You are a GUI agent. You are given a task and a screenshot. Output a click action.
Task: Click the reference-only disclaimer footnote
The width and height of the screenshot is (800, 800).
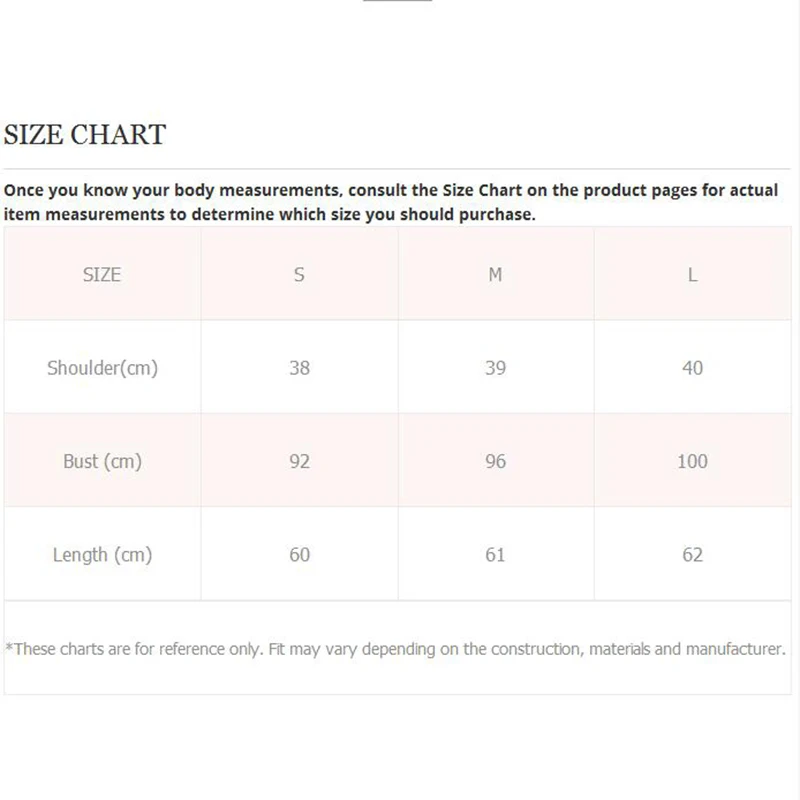(395, 649)
